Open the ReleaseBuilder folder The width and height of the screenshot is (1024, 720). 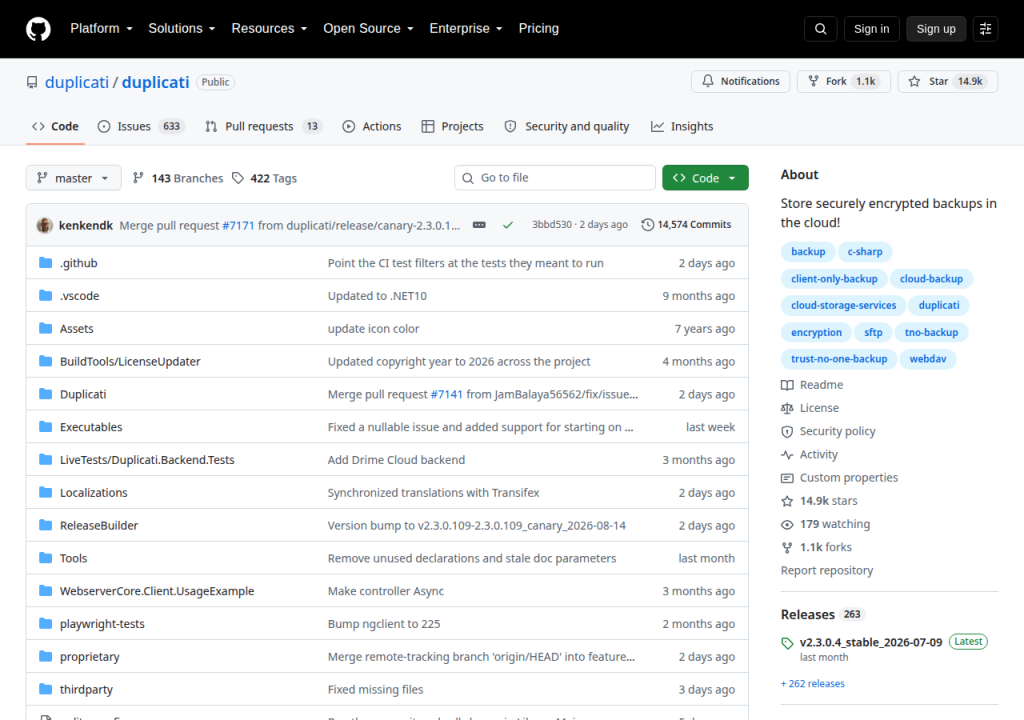pos(99,525)
